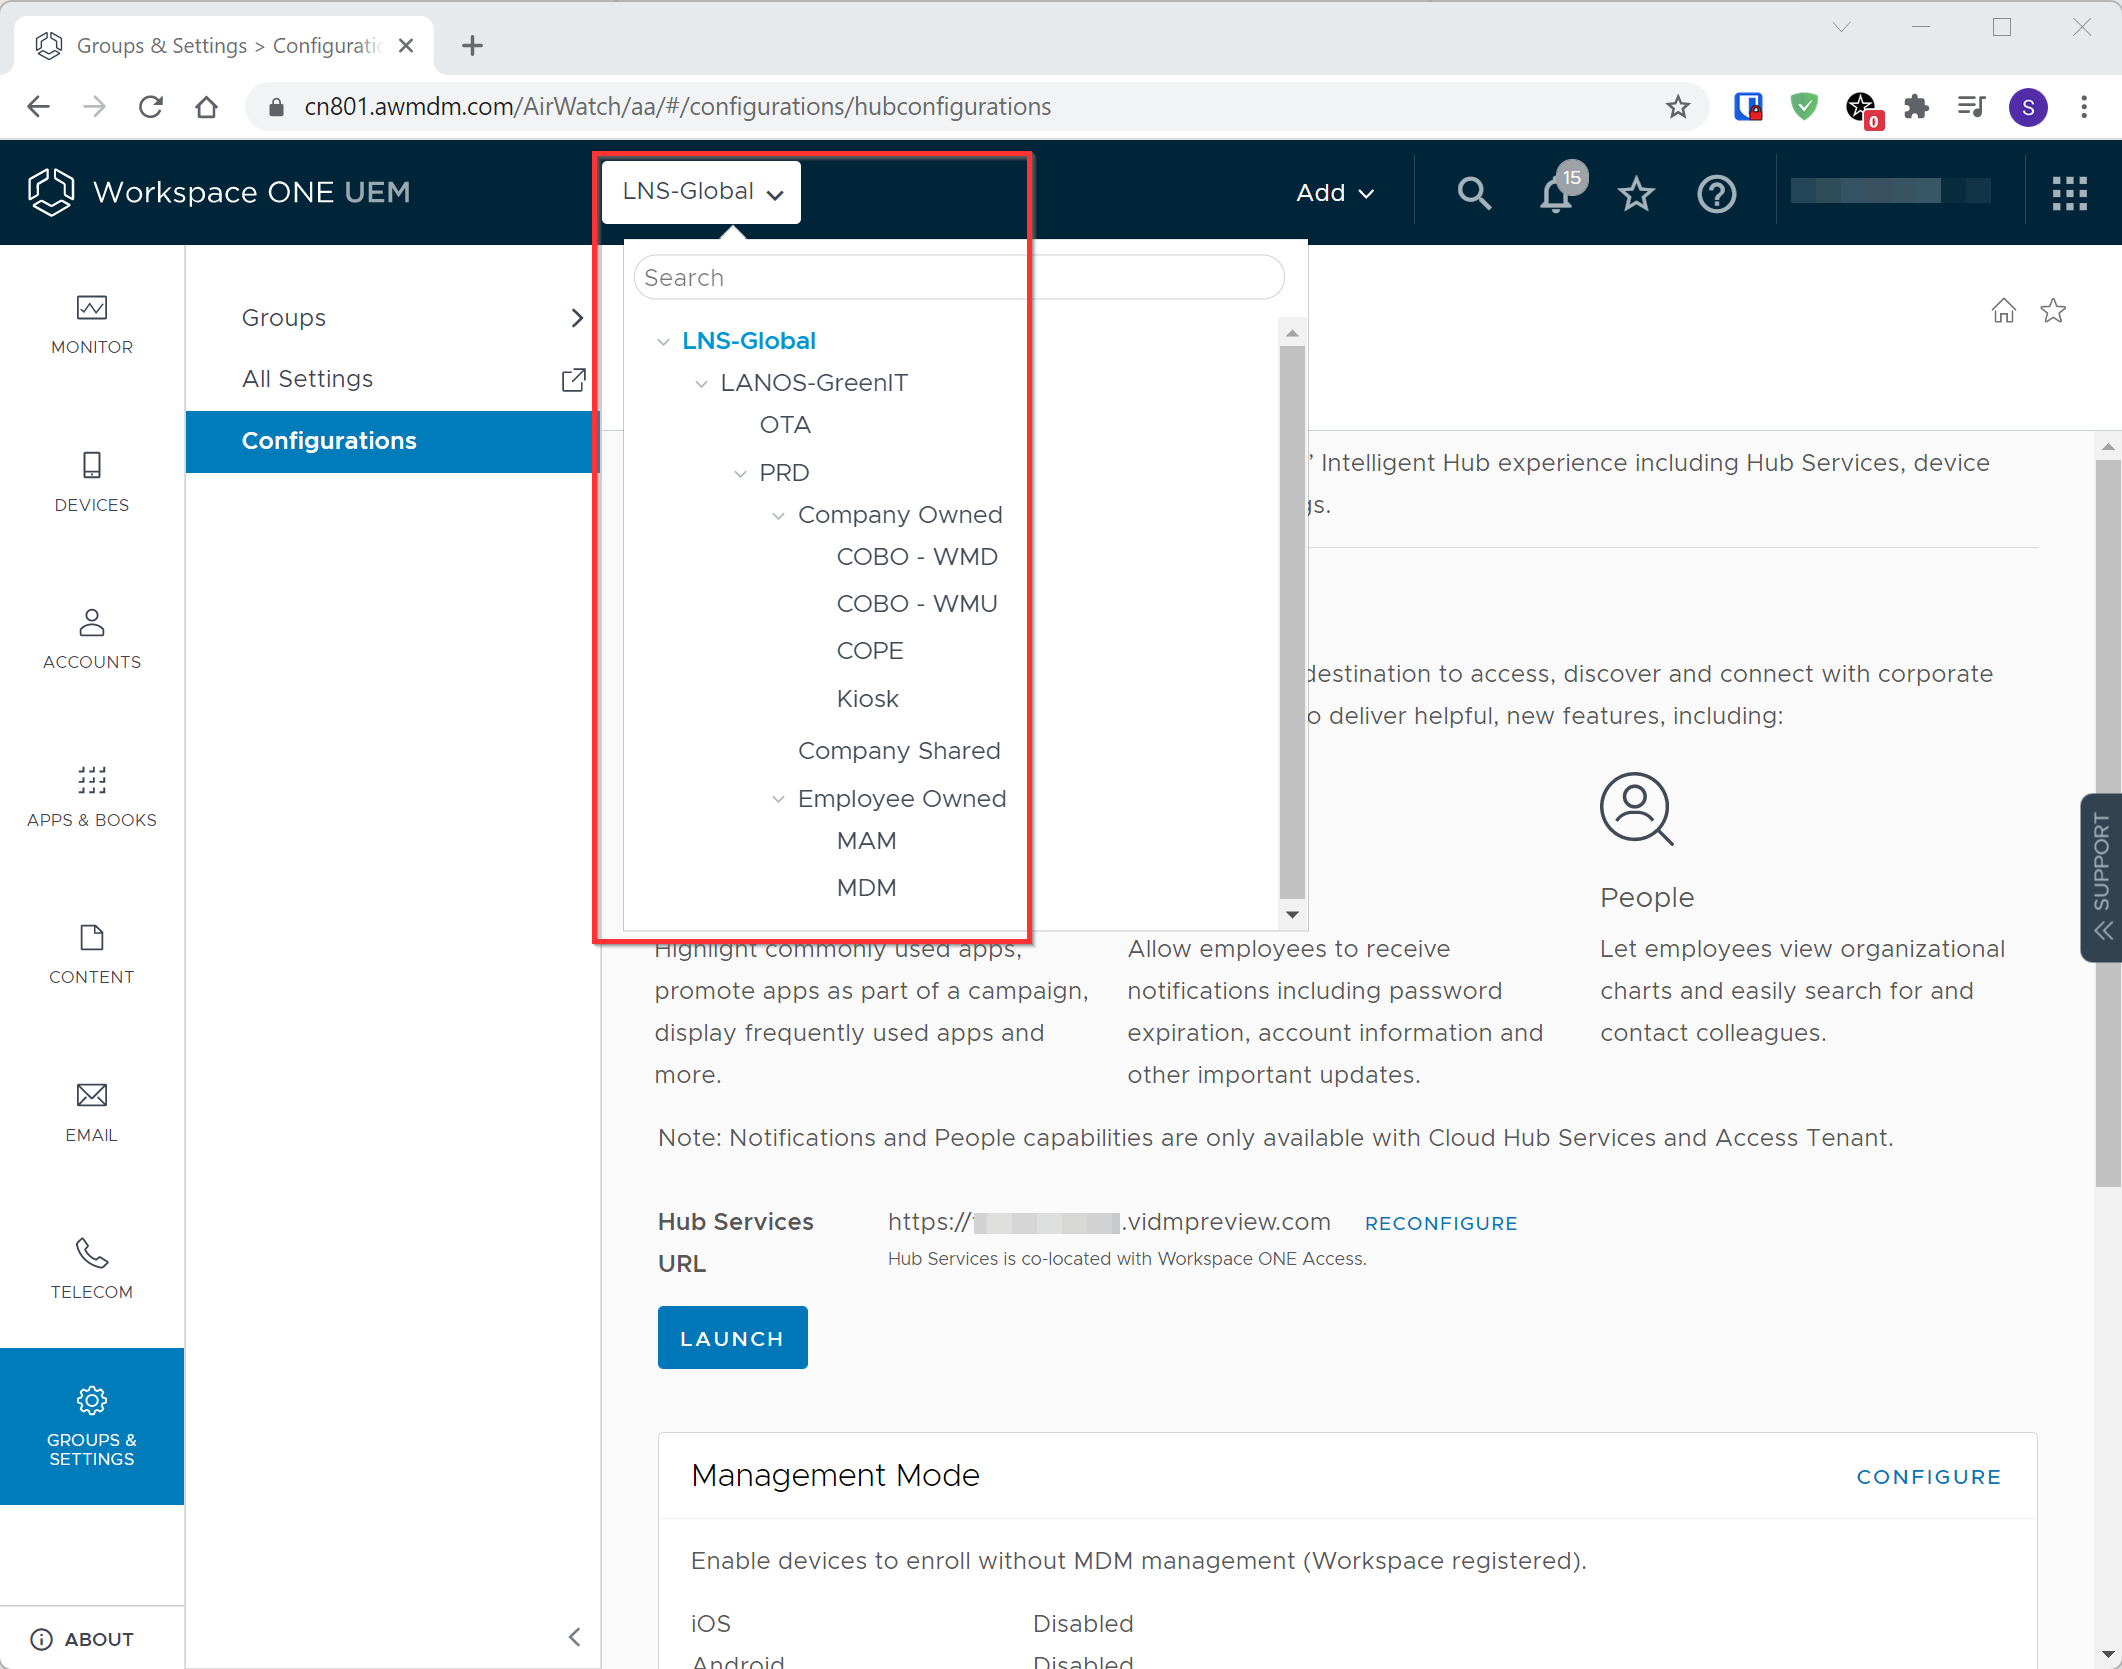Open the Email section
This screenshot has width=2122, height=1669.
(x=92, y=1112)
